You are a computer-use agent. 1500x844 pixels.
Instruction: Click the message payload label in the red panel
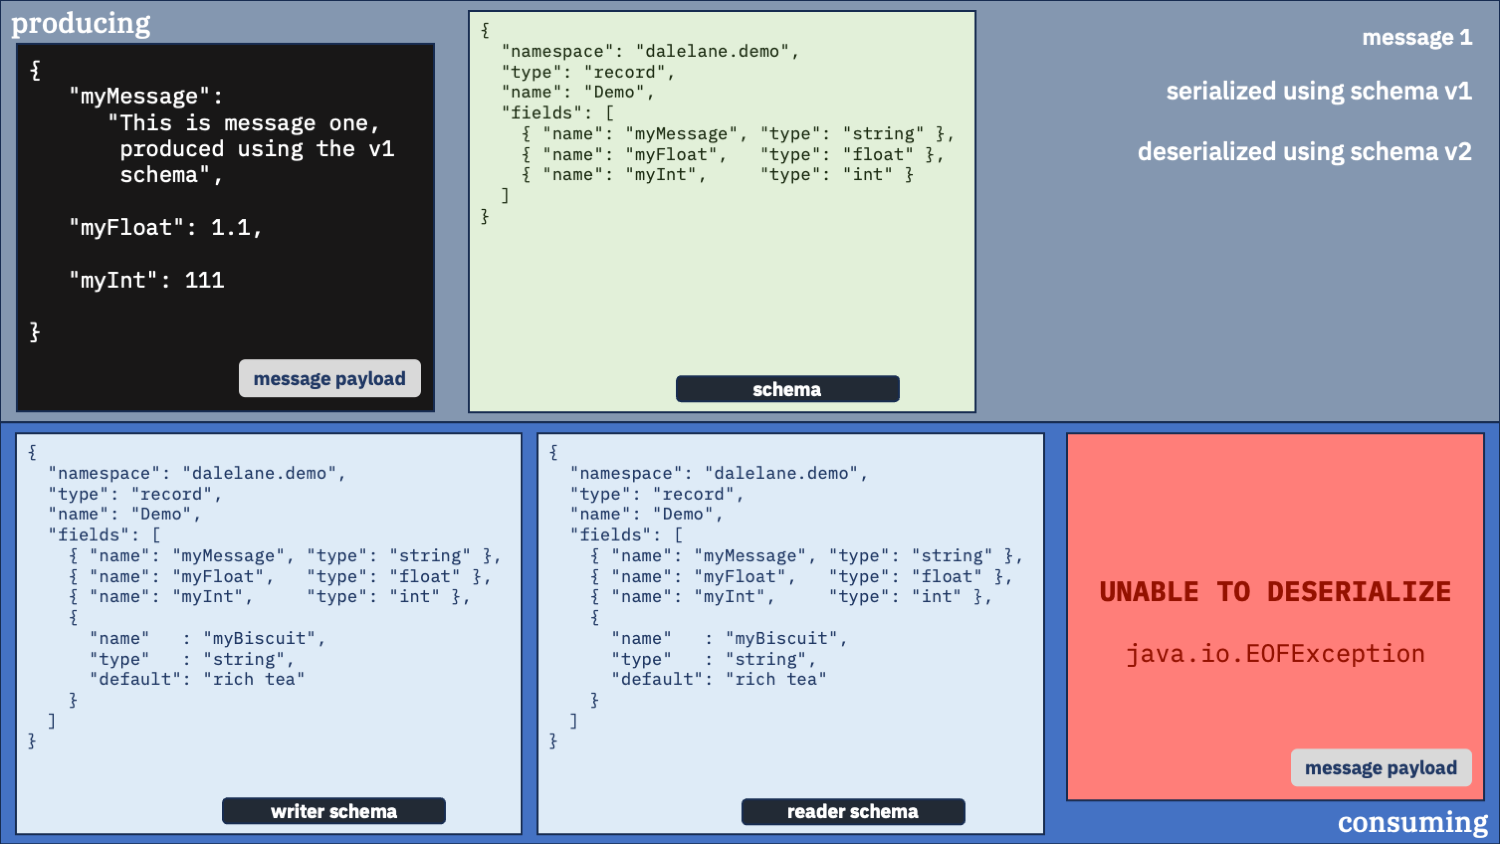[1380, 768]
